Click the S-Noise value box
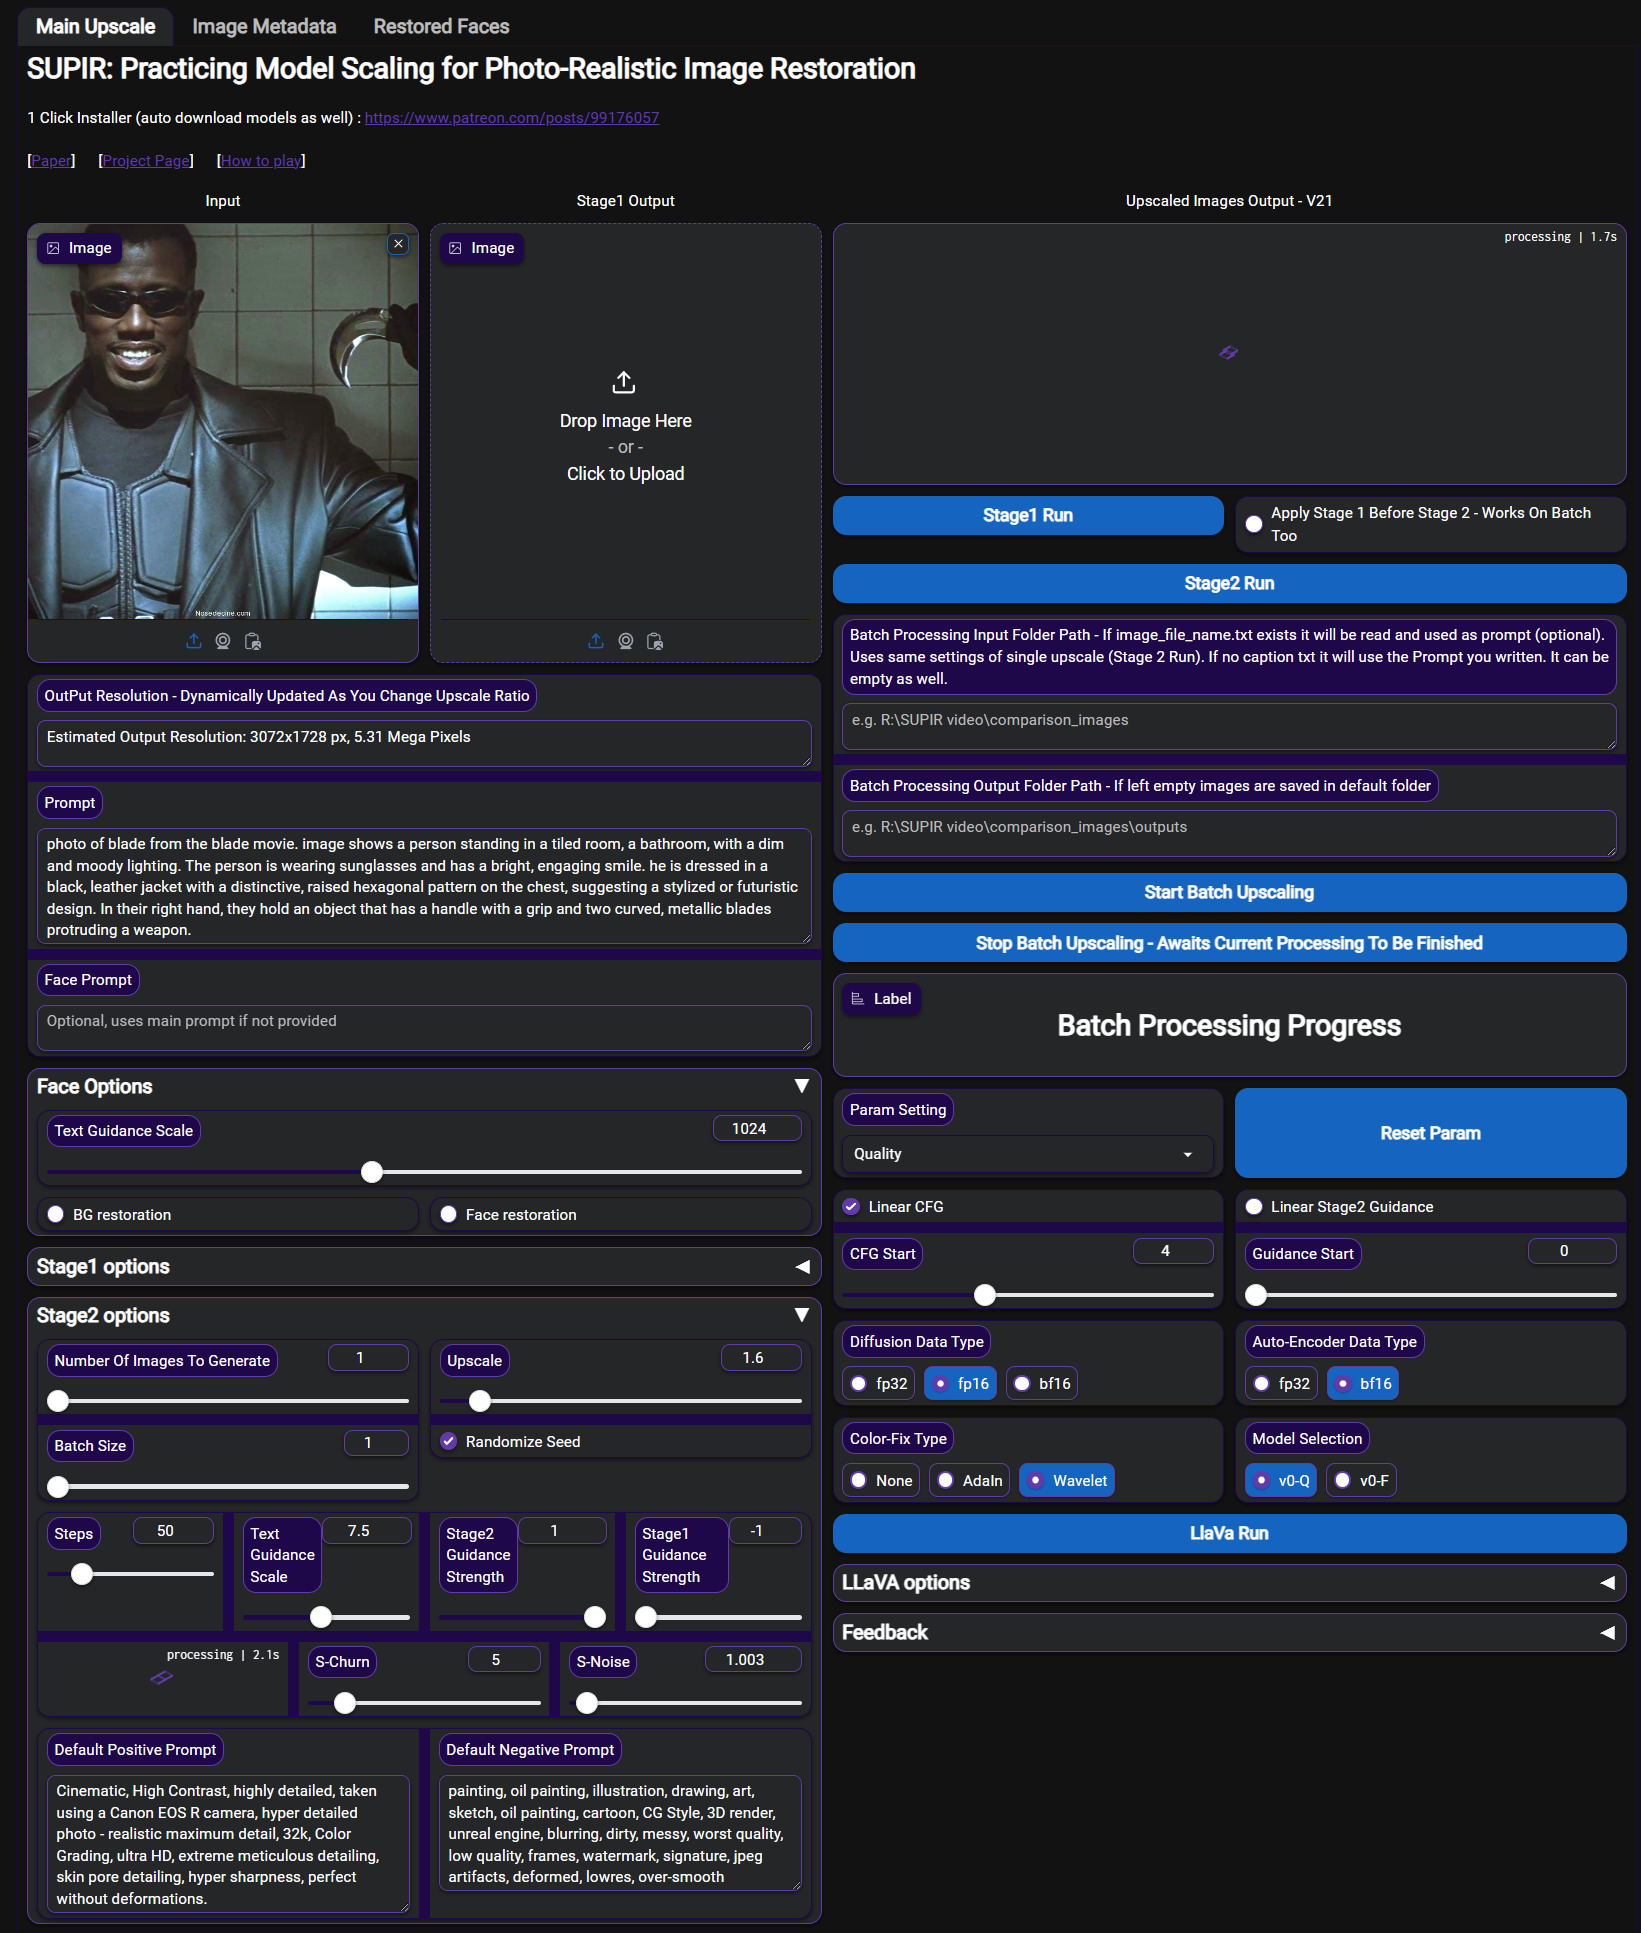1641x1933 pixels. click(x=753, y=1660)
